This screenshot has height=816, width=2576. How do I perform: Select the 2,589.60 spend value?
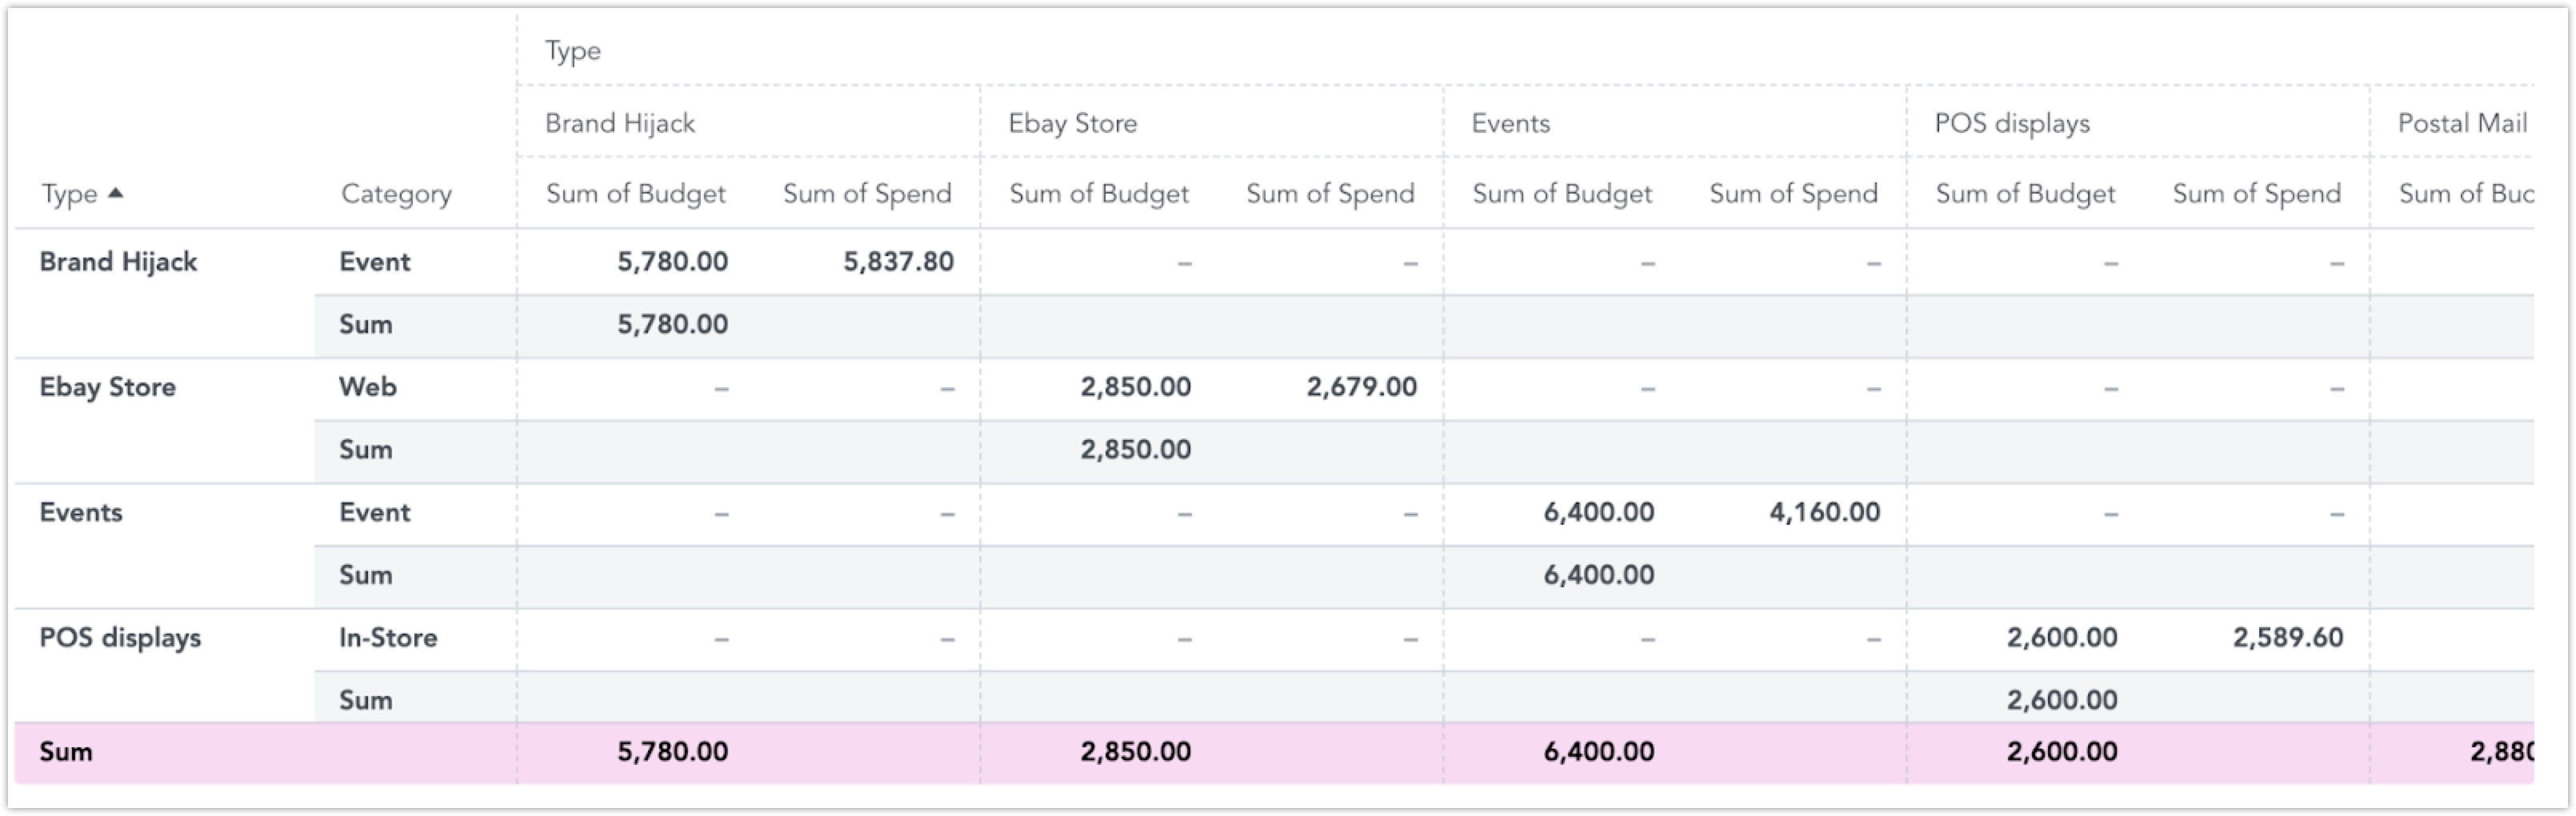pyautogui.click(x=2287, y=638)
